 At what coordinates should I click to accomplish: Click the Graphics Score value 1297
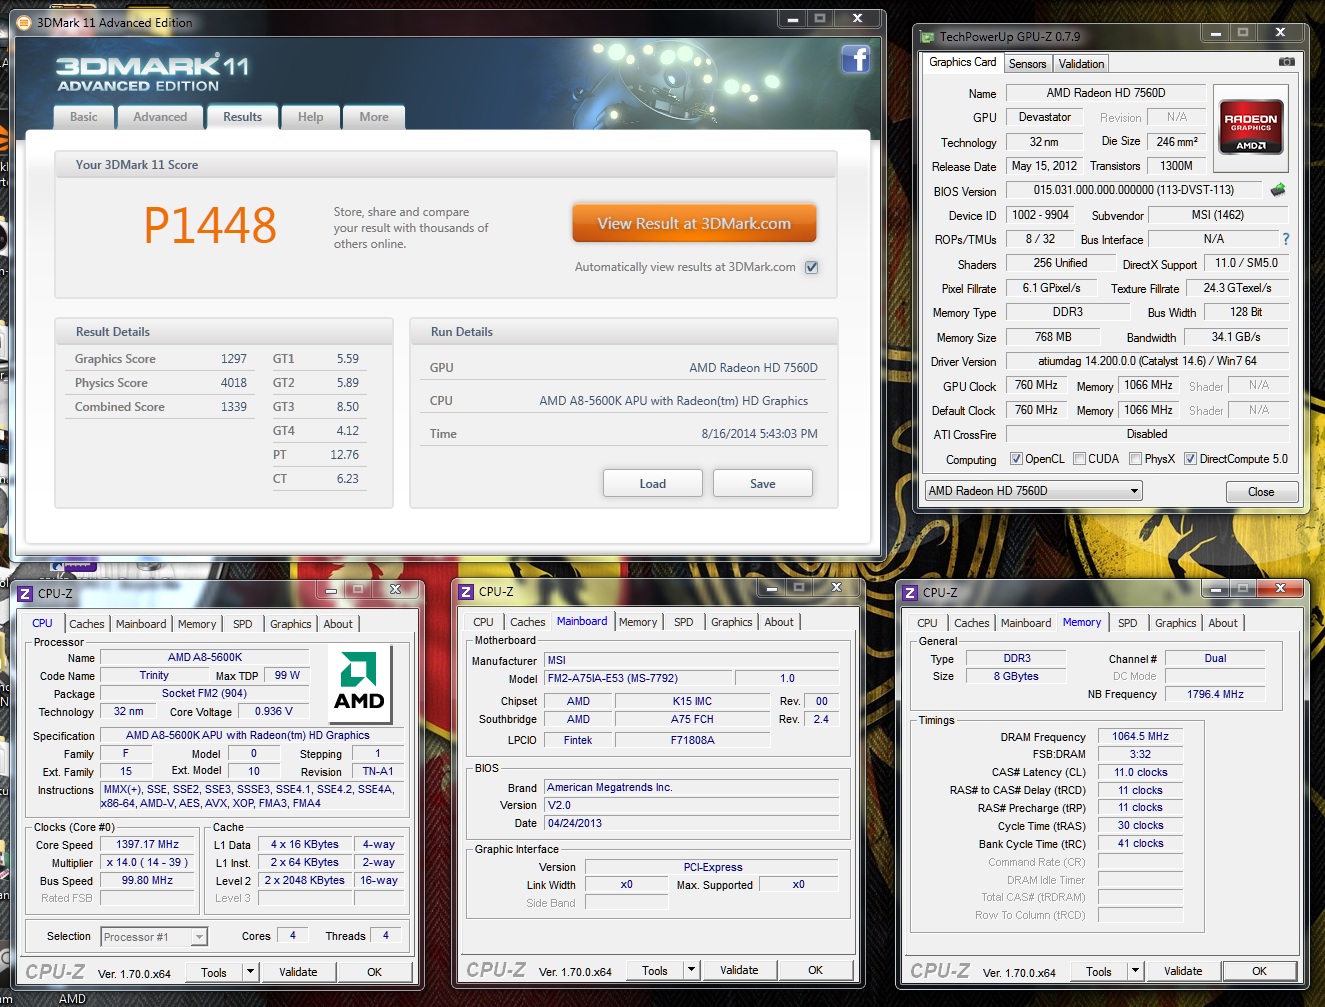tap(234, 359)
